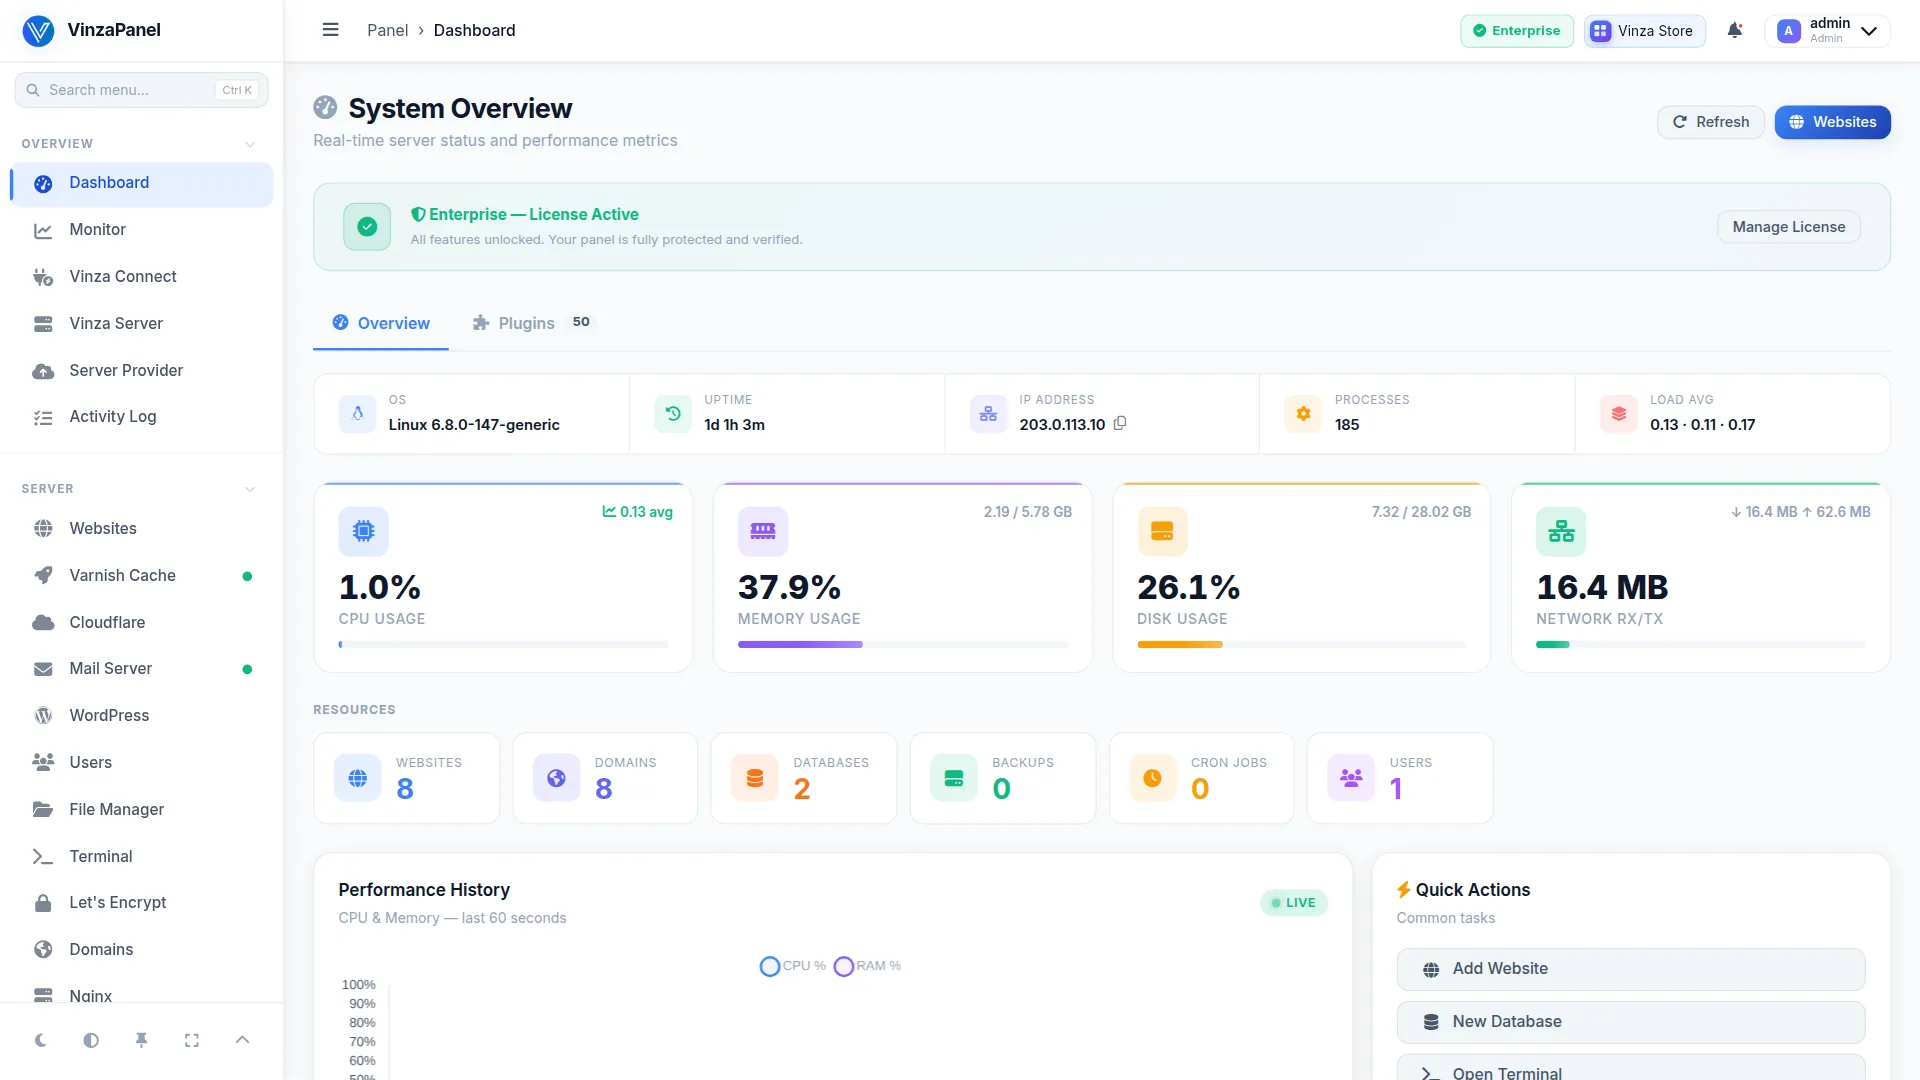Viewport: 1920px width, 1080px height.
Task: Click the network RX/TX progress bar
Action: [x=1701, y=645]
